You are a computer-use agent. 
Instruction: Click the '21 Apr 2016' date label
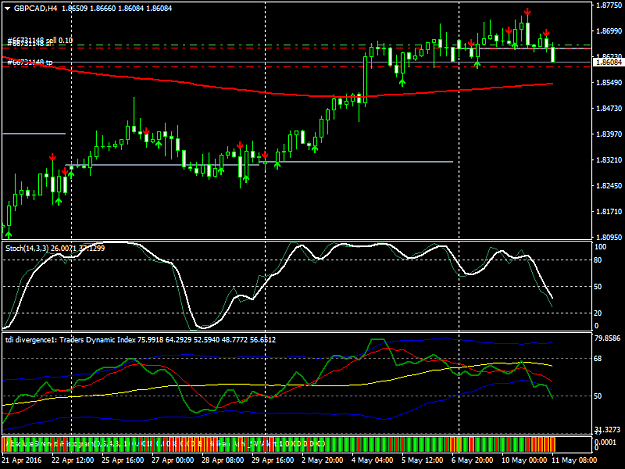pos(22,460)
